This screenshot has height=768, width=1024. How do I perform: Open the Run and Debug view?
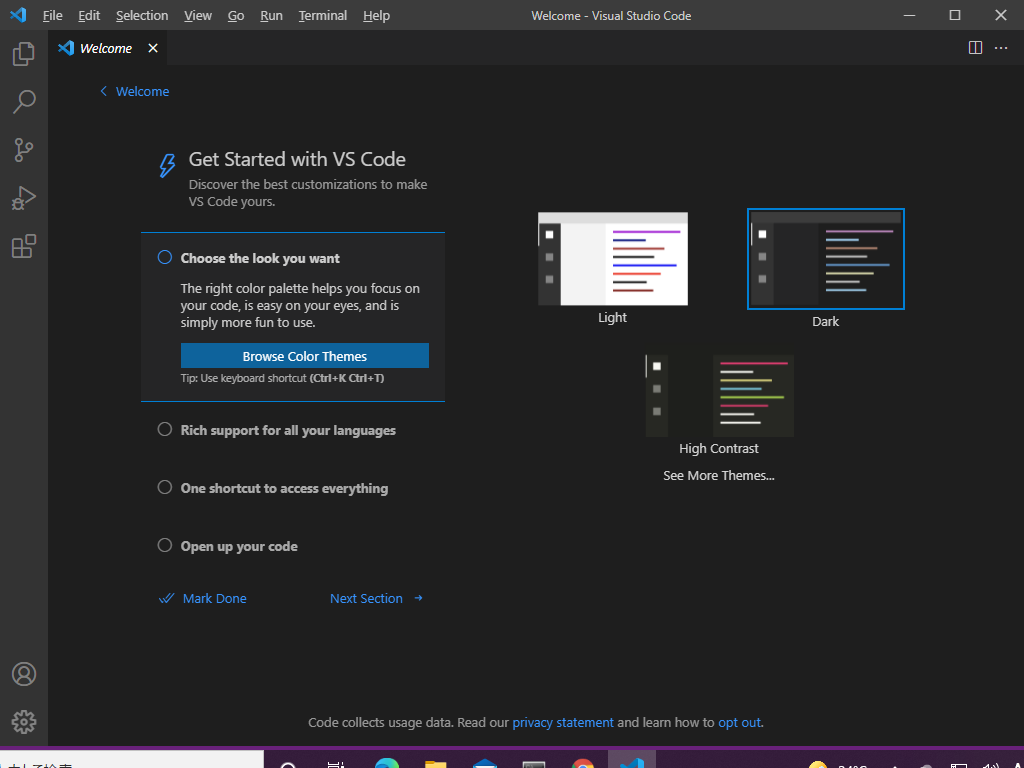click(x=24, y=198)
